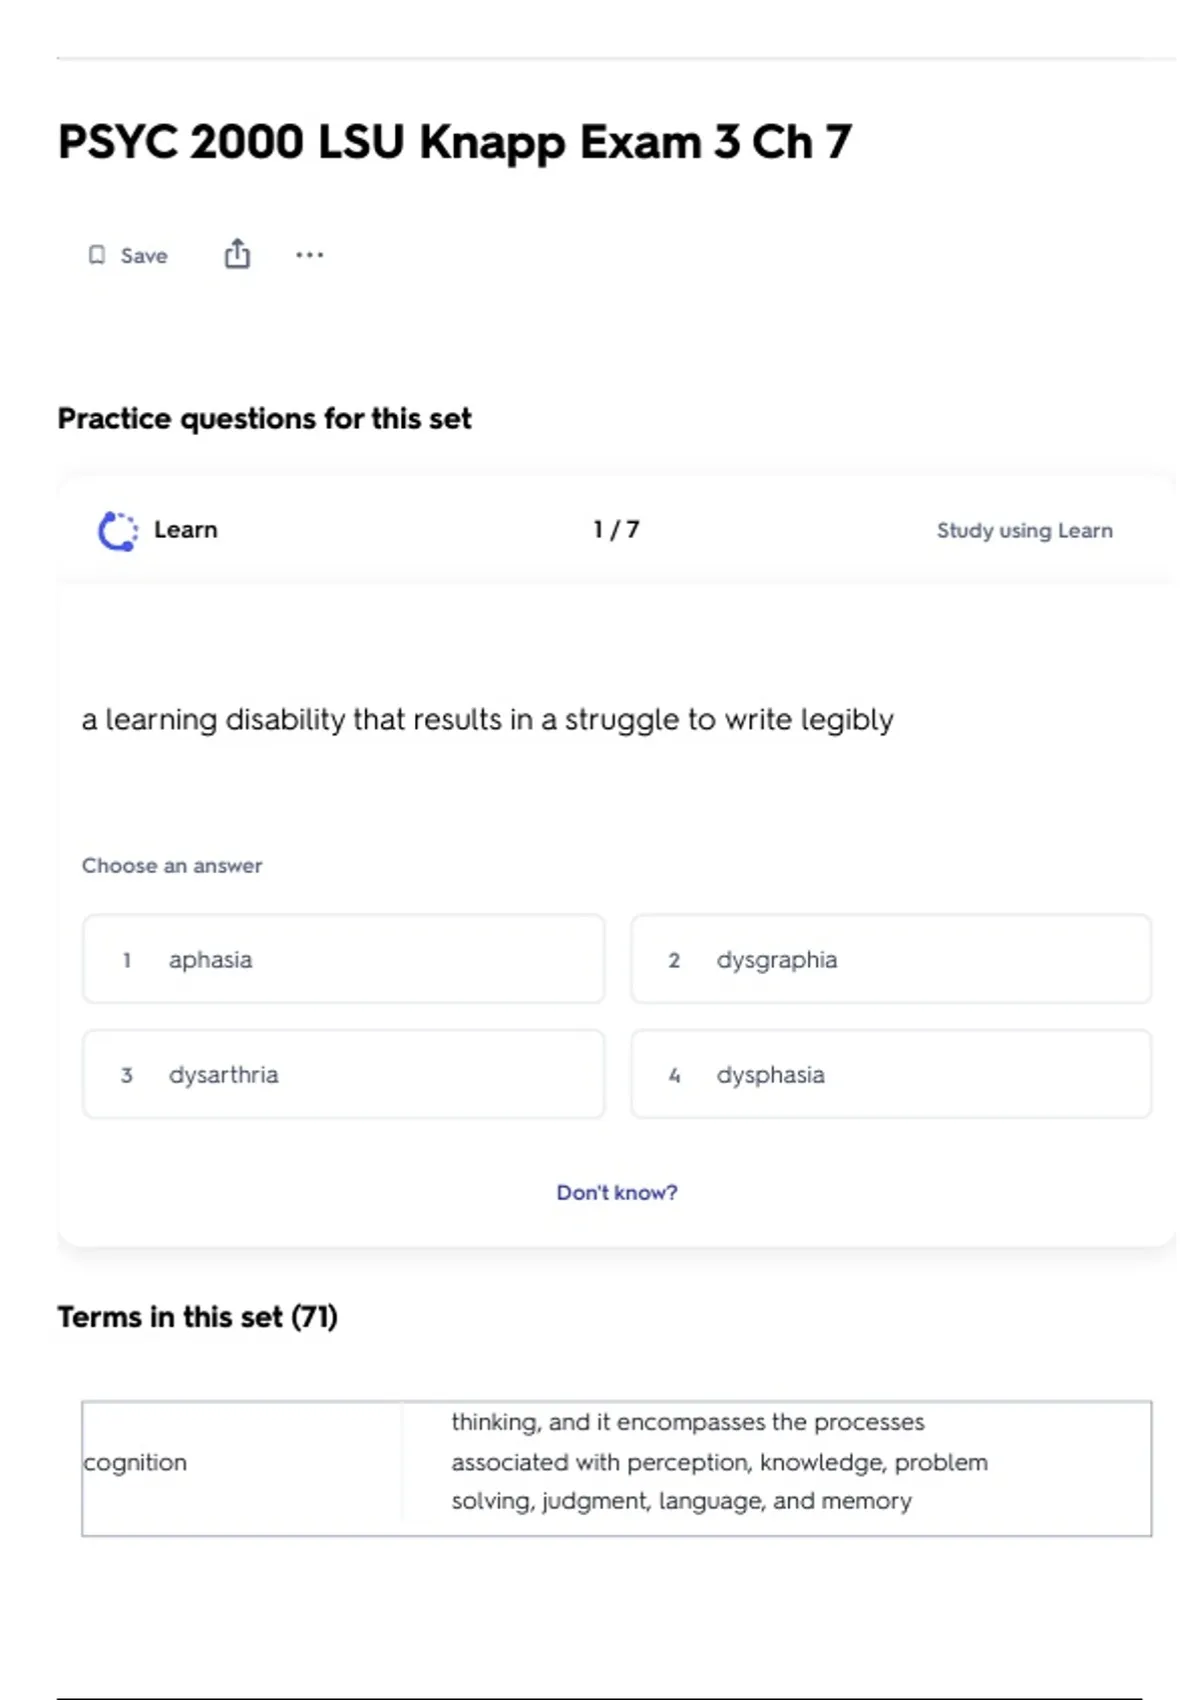Viewport: 1200px width, 1700px height.
Task: Open 'Study using Learn' link
Action: coord(1024,530)
